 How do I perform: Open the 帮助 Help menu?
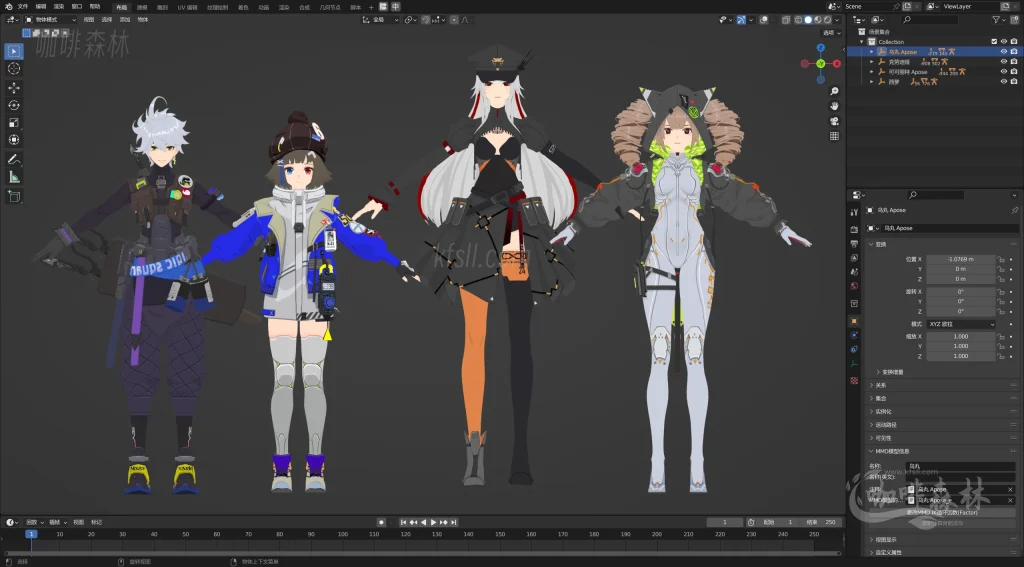pyautogui.click(x=95, y=7)
